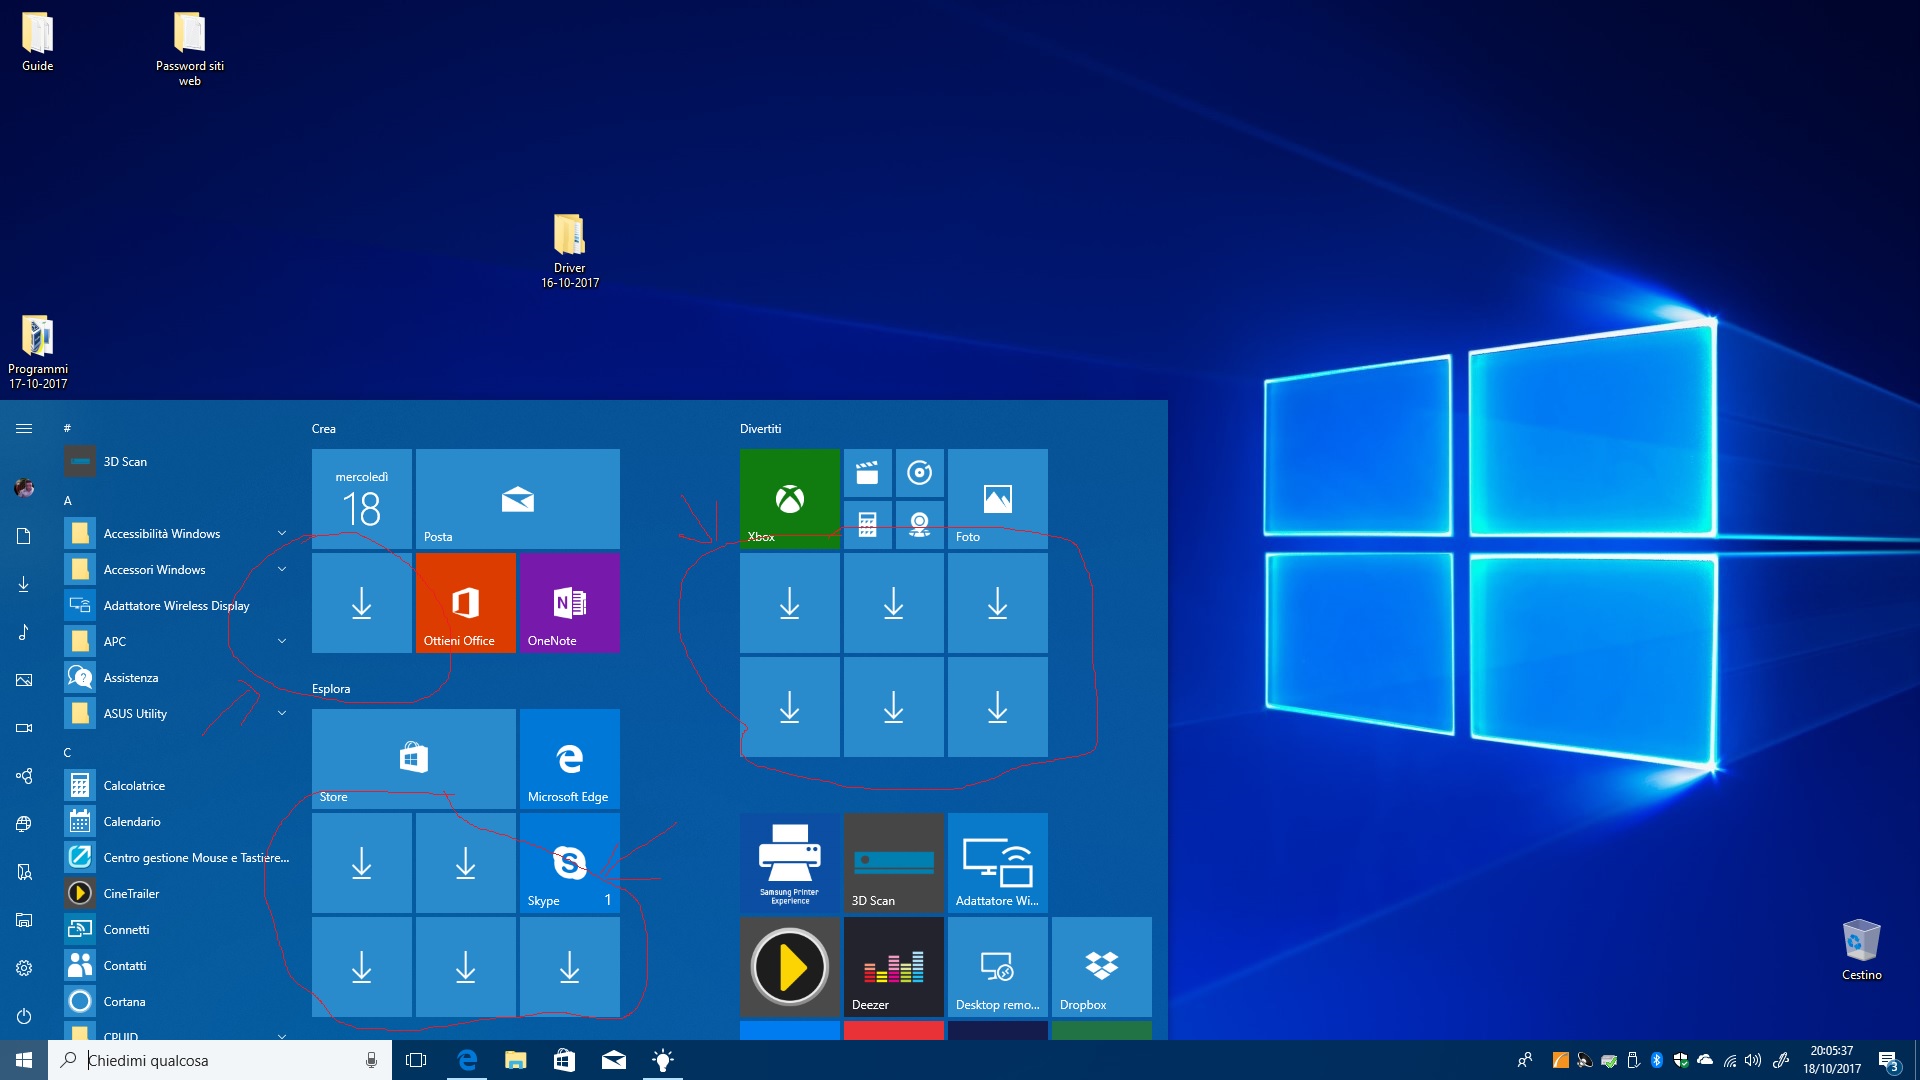Open Task View on the taskbar

(416, 1060)
